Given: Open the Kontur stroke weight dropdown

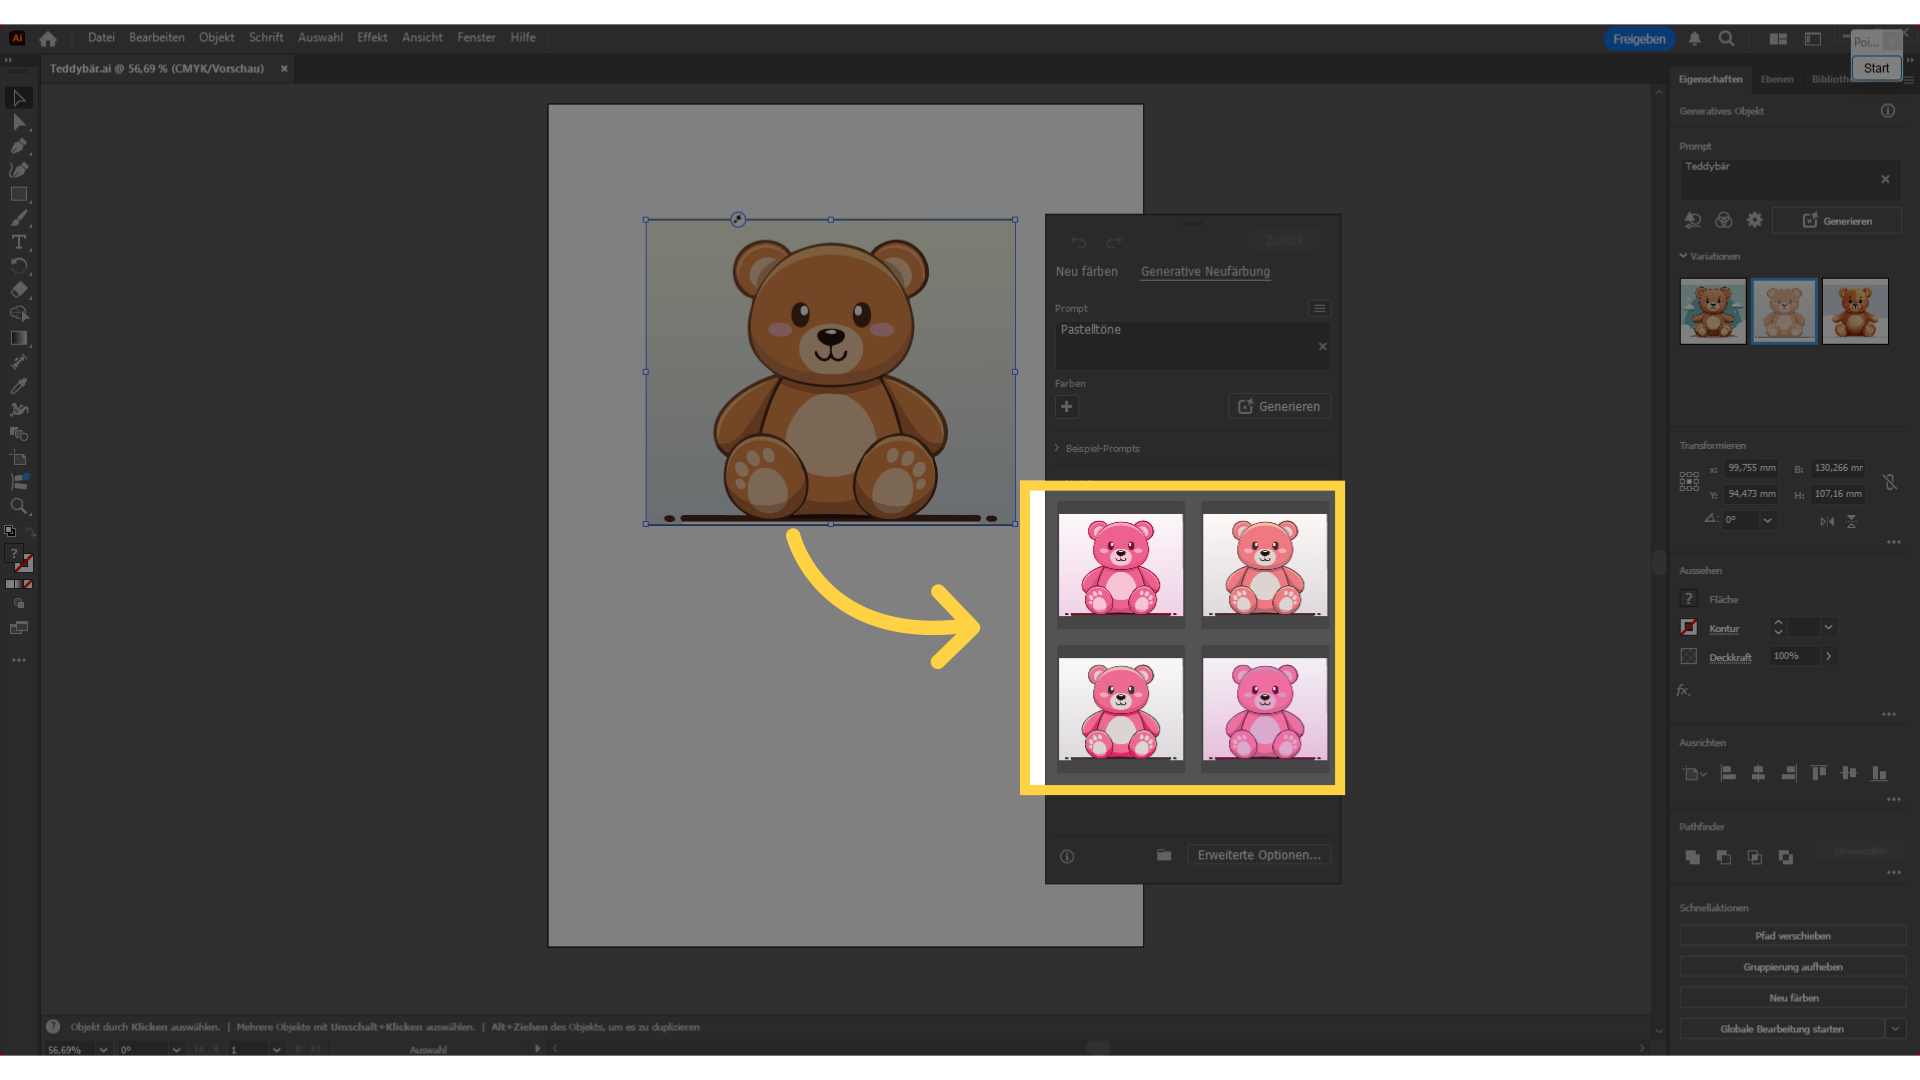Looking at the screenshot, I should coord(1828,627).
